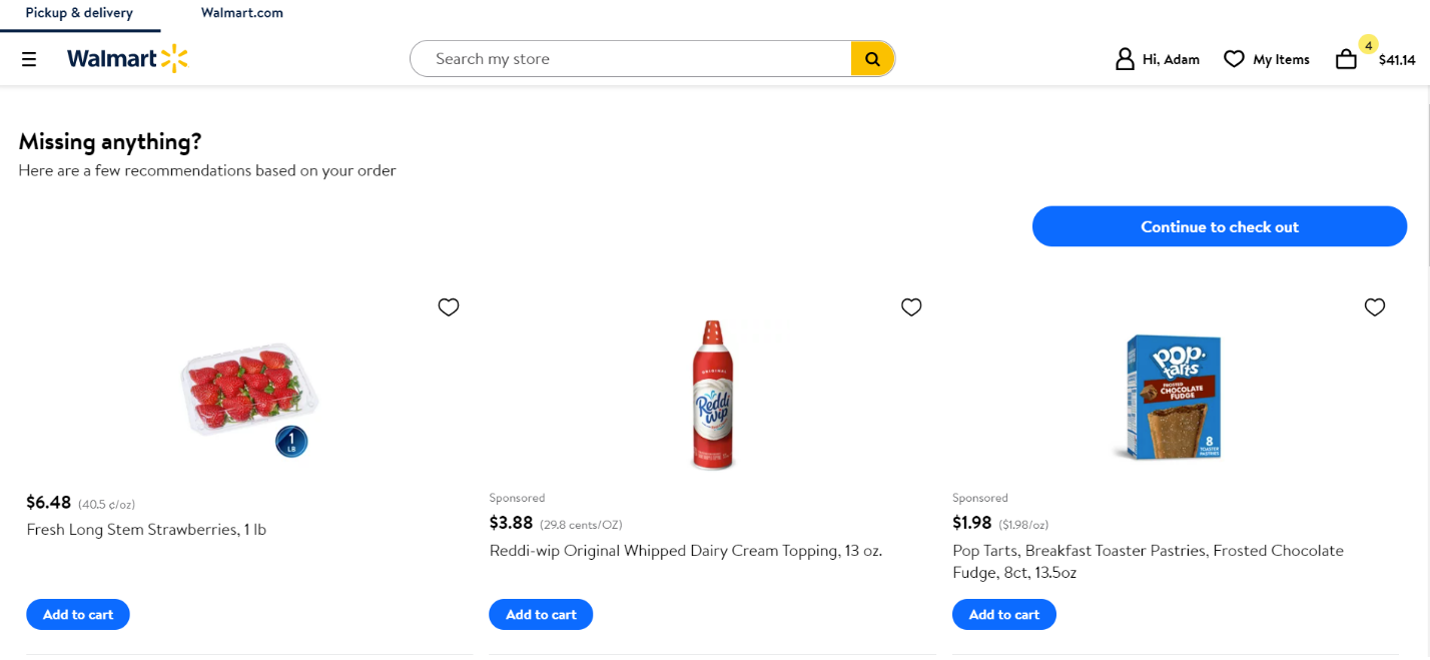
Task: Switch to the Pickup & delivery tab
Action: coord(78,14)
